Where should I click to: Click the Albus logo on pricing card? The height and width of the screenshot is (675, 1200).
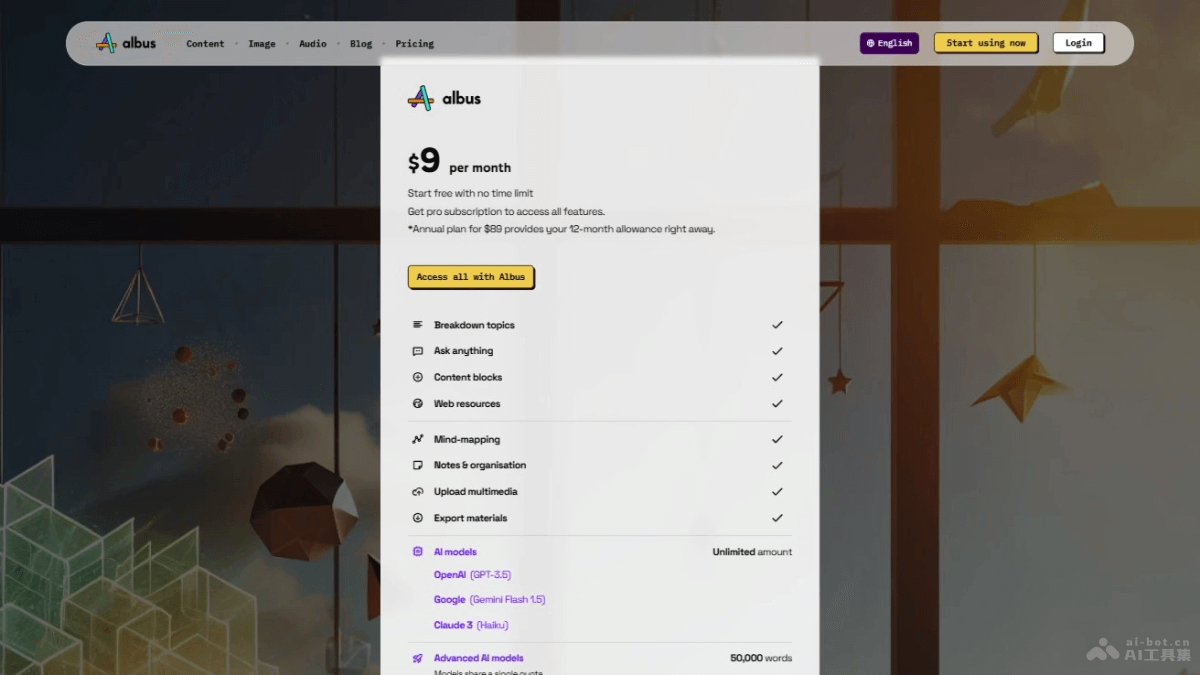[445, 98]
